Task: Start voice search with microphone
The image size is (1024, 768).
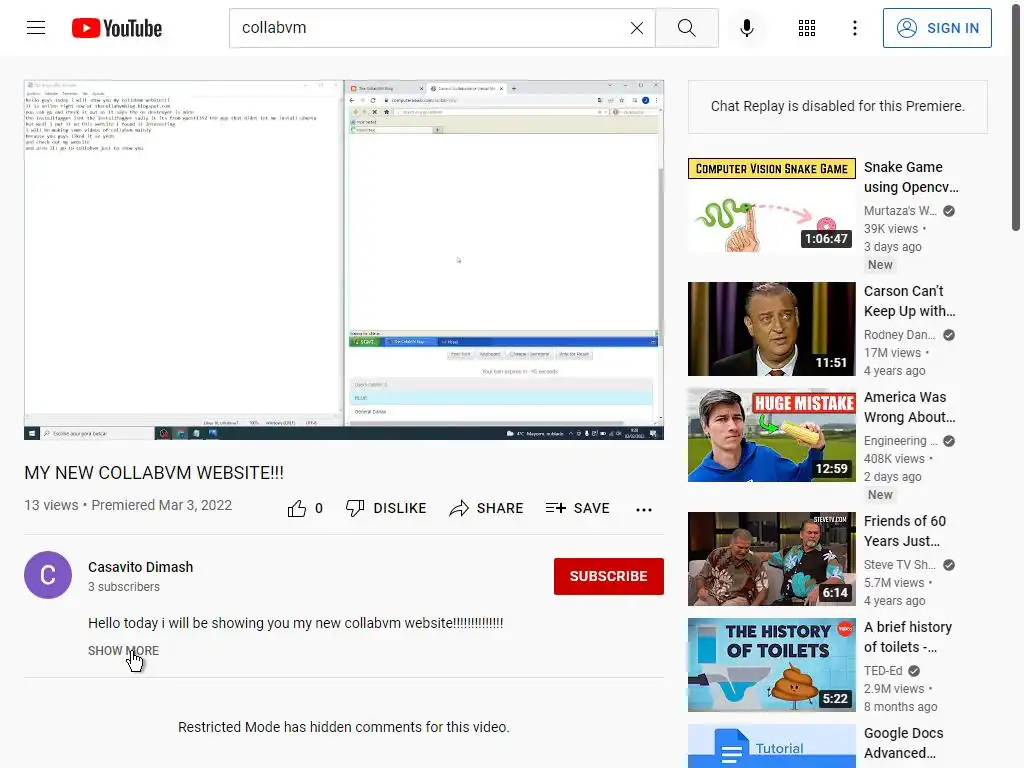Action: point(746,28)
